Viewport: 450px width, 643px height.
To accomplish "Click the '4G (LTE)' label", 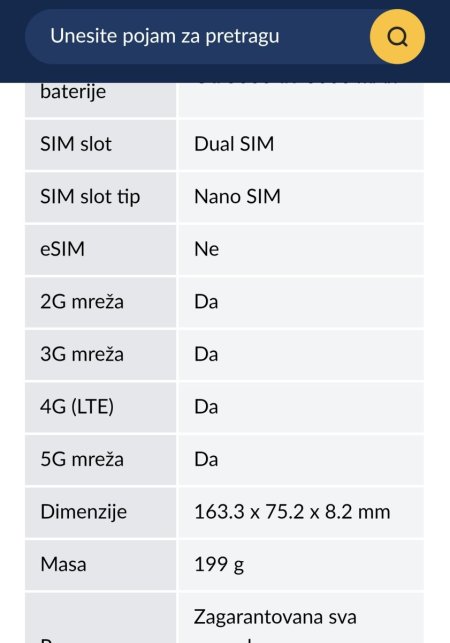I will coord(77,407).
